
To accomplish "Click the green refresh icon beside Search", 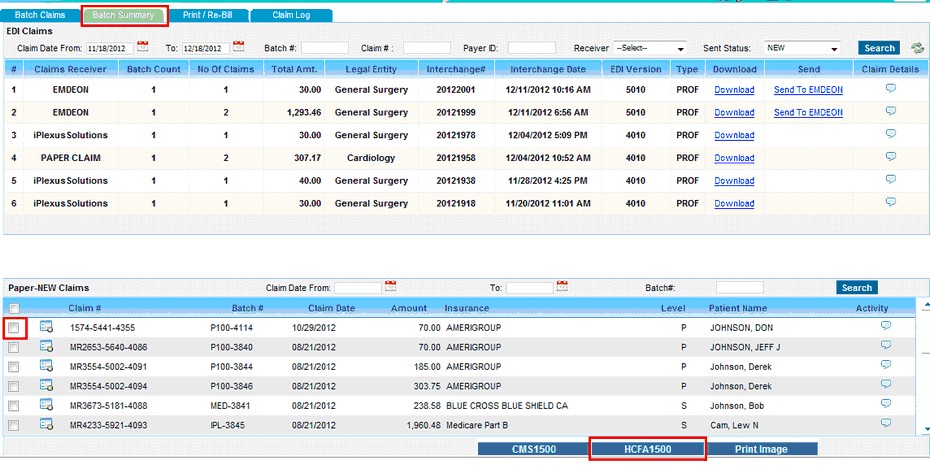I will tap(916, 48).
